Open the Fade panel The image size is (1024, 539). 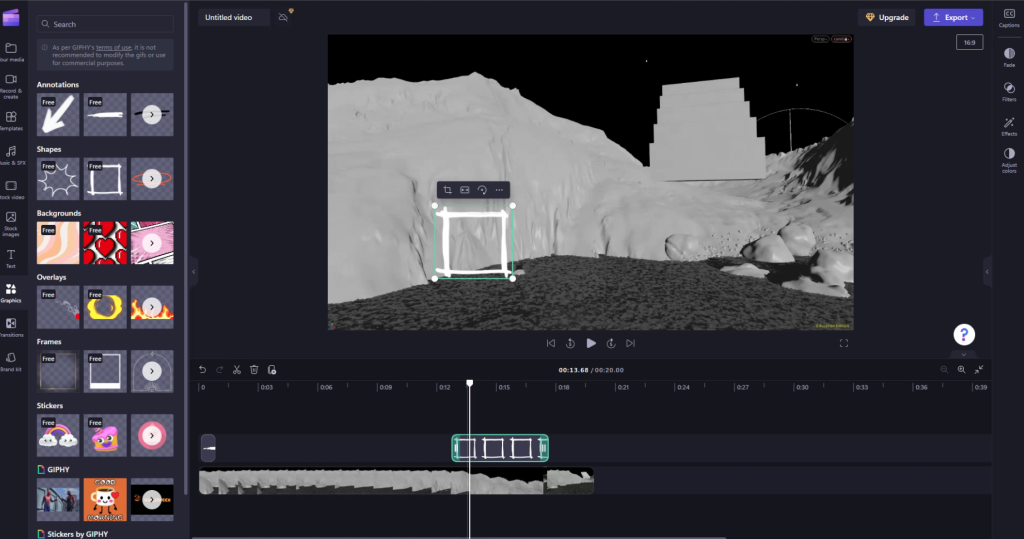[x=1009, y=57]
